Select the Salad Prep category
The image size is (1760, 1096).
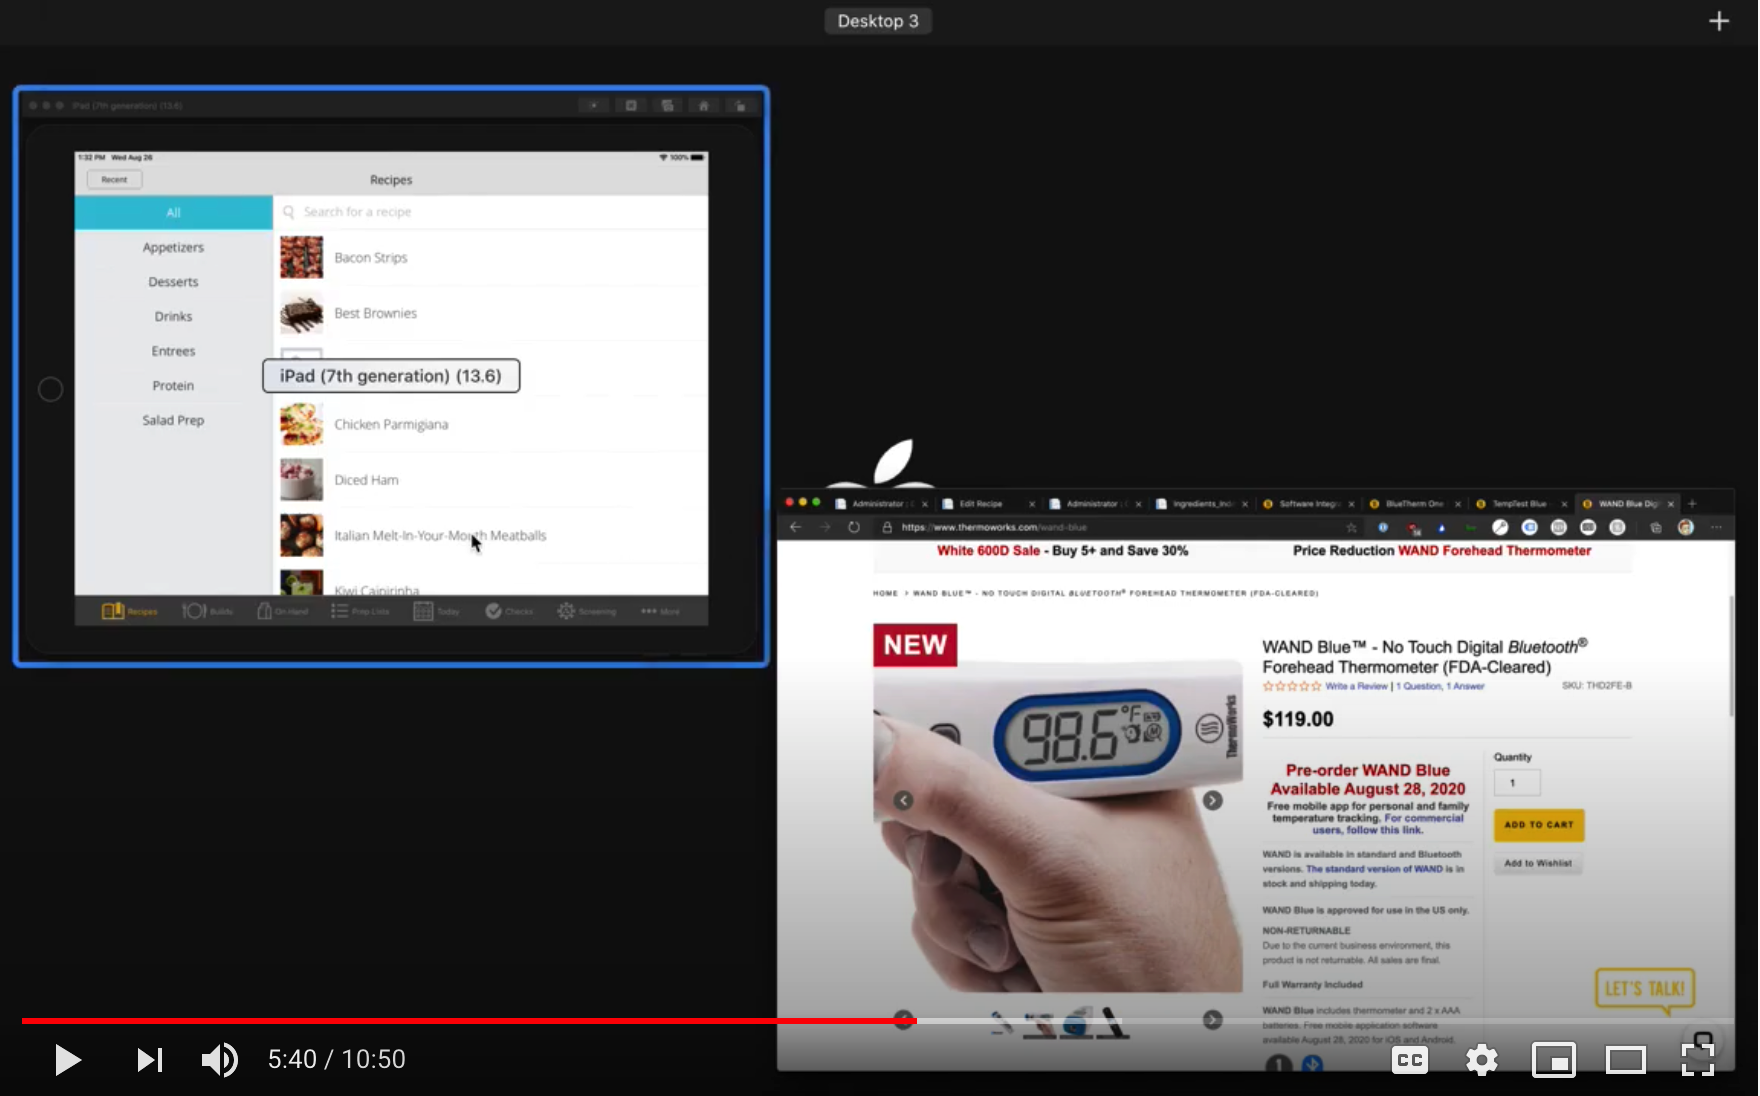pos(173,420)
